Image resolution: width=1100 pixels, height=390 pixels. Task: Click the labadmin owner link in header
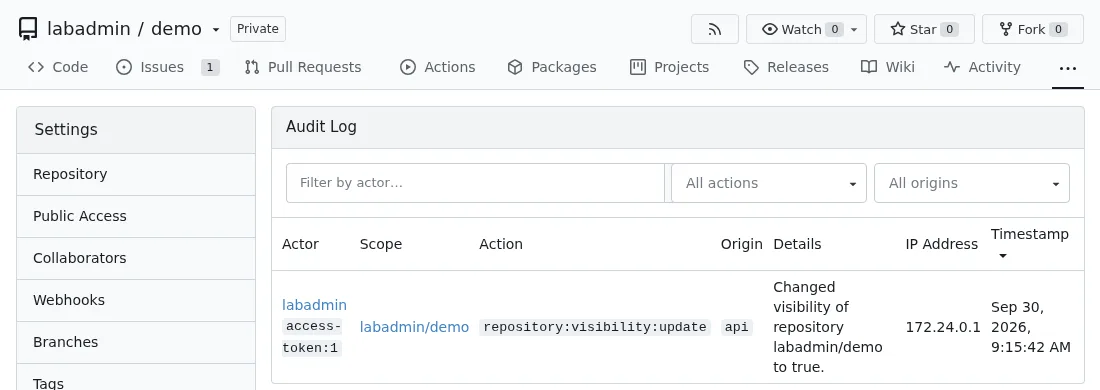click(x=88, y=29)
